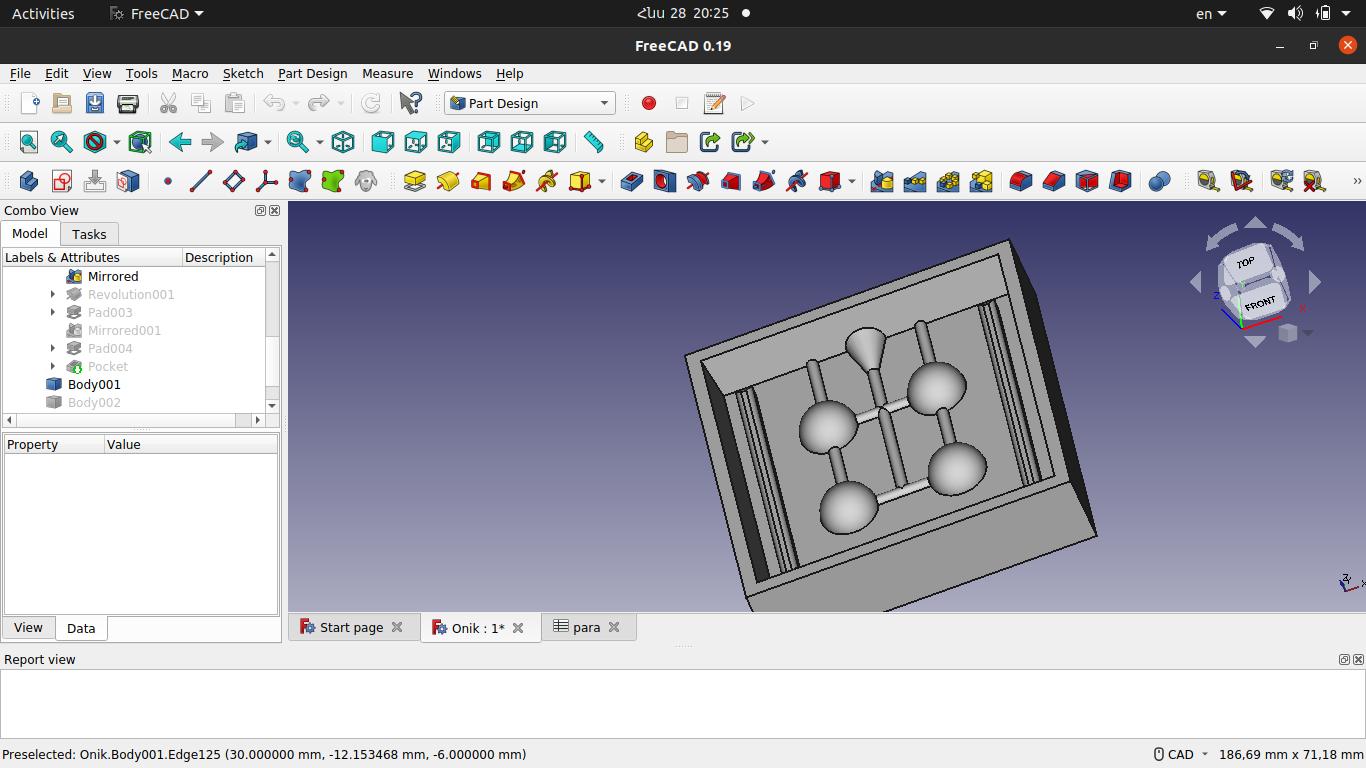Open the macros dialog icon

click(x=714, y=103)
